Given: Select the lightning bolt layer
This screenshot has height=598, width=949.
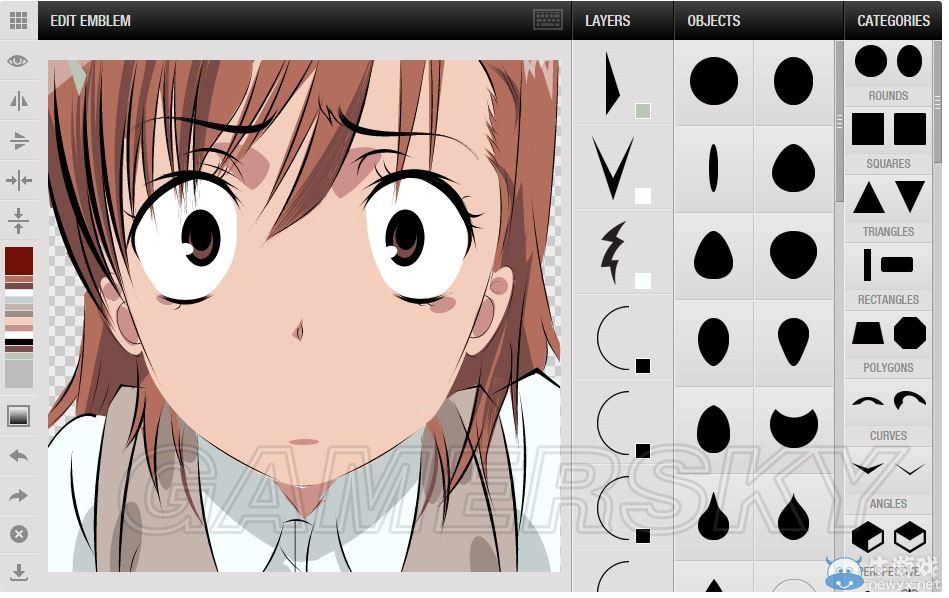Looking at the screenshot, I should coord(622,252).
